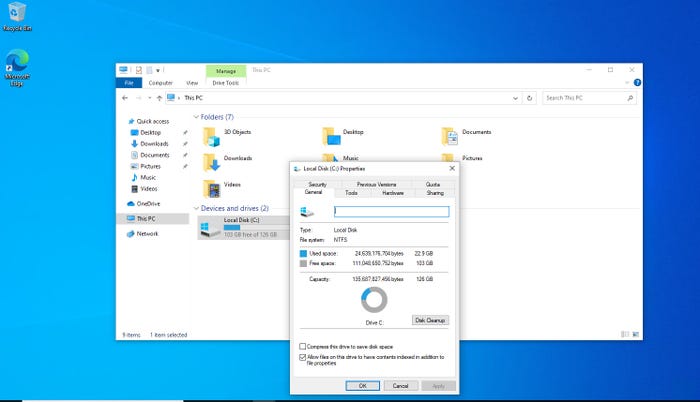Viewport: 700px width, 402px height.
Task: Select the Desktop folder icon in Folders
Action: tap(331, 136)
